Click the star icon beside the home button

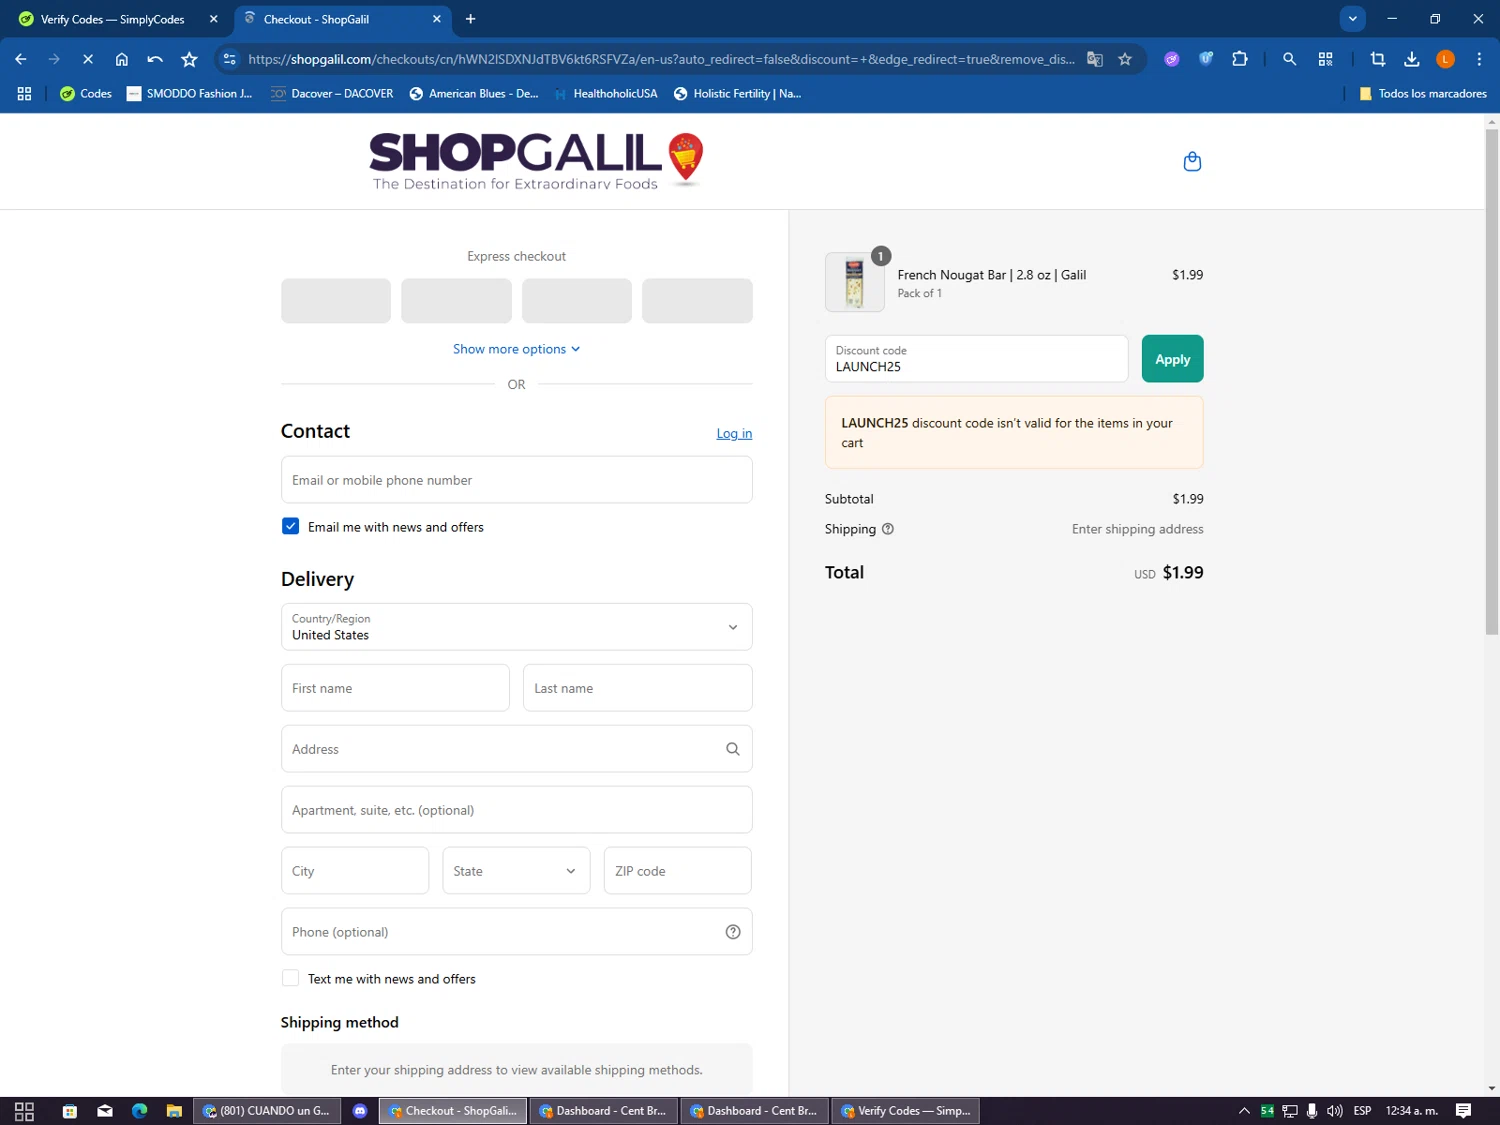[x=189, y=59]
